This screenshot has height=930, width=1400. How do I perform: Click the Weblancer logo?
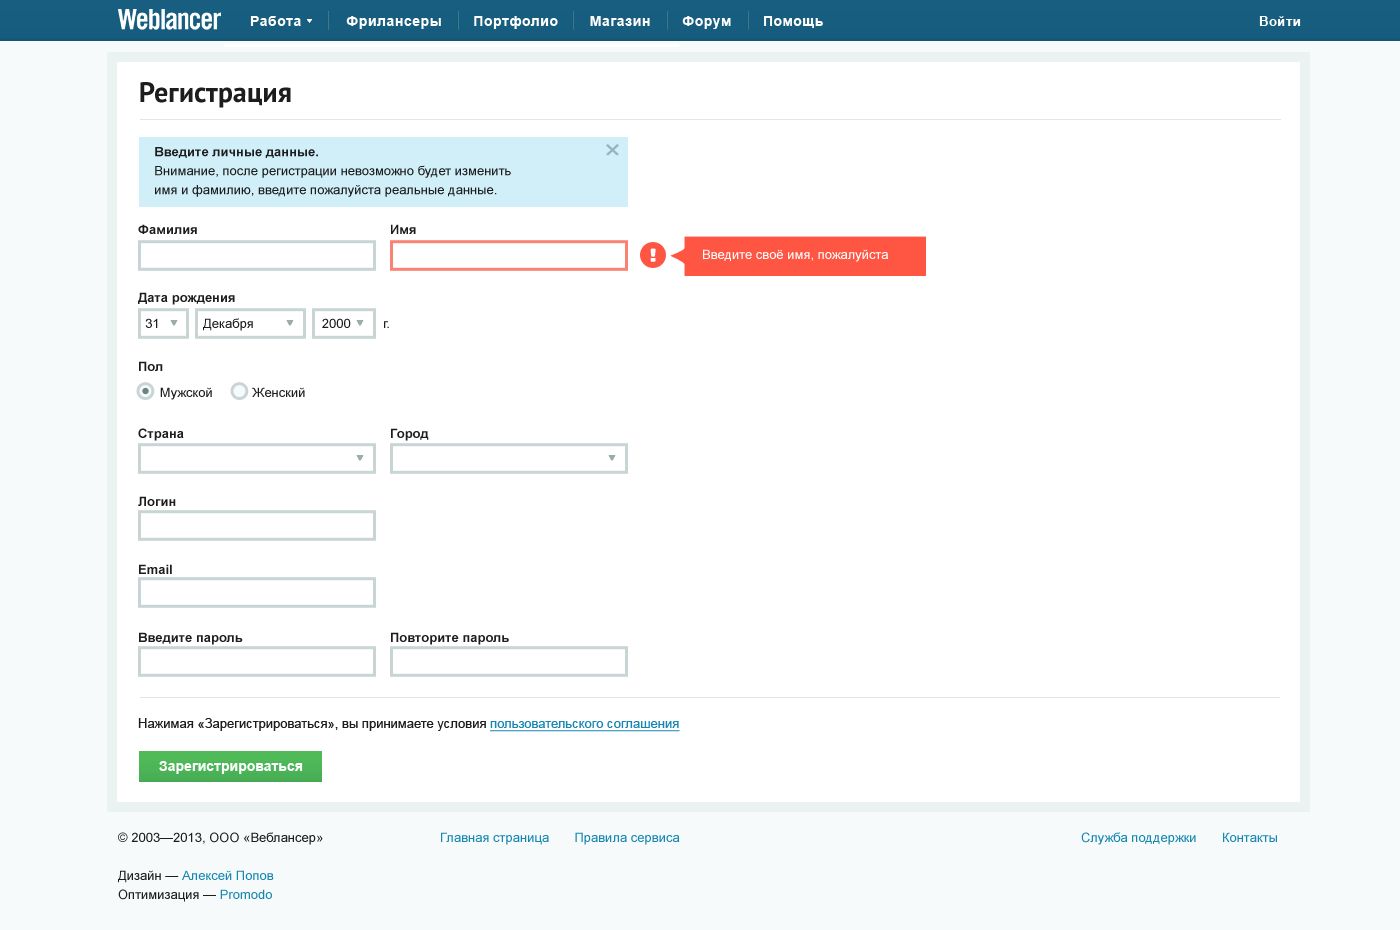[169, 20]
